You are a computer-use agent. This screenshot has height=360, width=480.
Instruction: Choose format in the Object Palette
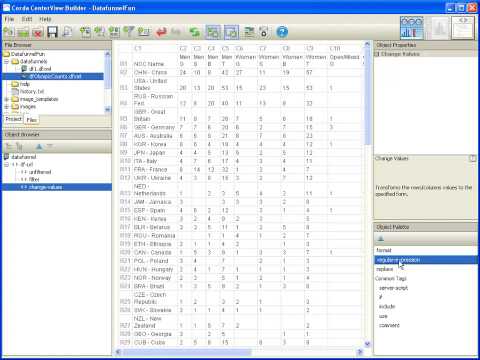[x=384, y=250]
